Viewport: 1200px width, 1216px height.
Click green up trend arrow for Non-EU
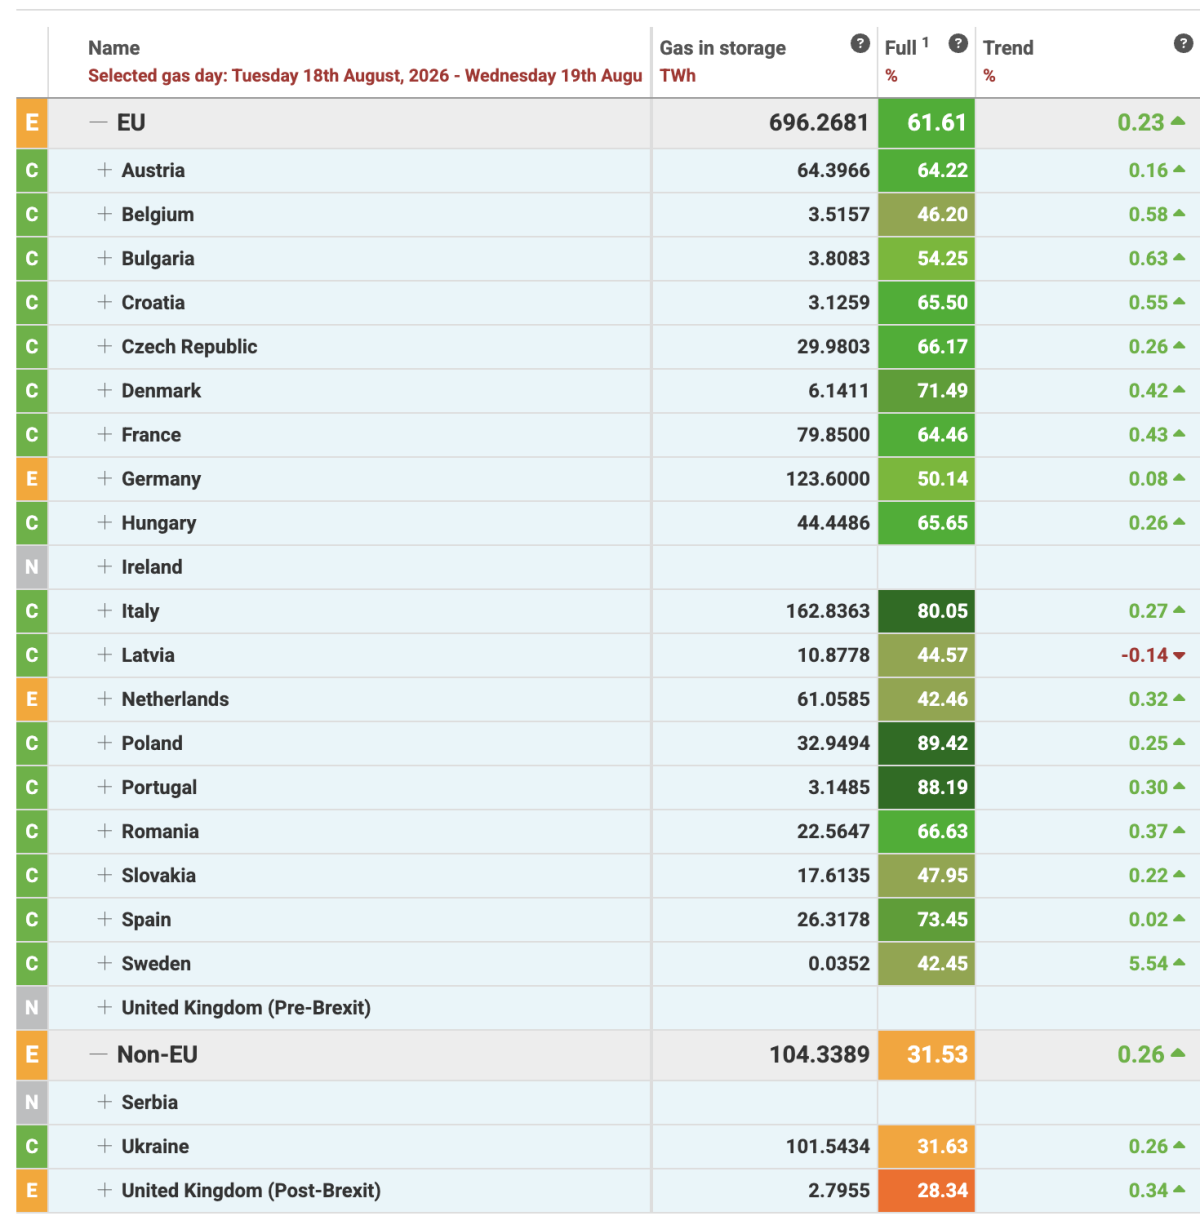point(1178,1053)
